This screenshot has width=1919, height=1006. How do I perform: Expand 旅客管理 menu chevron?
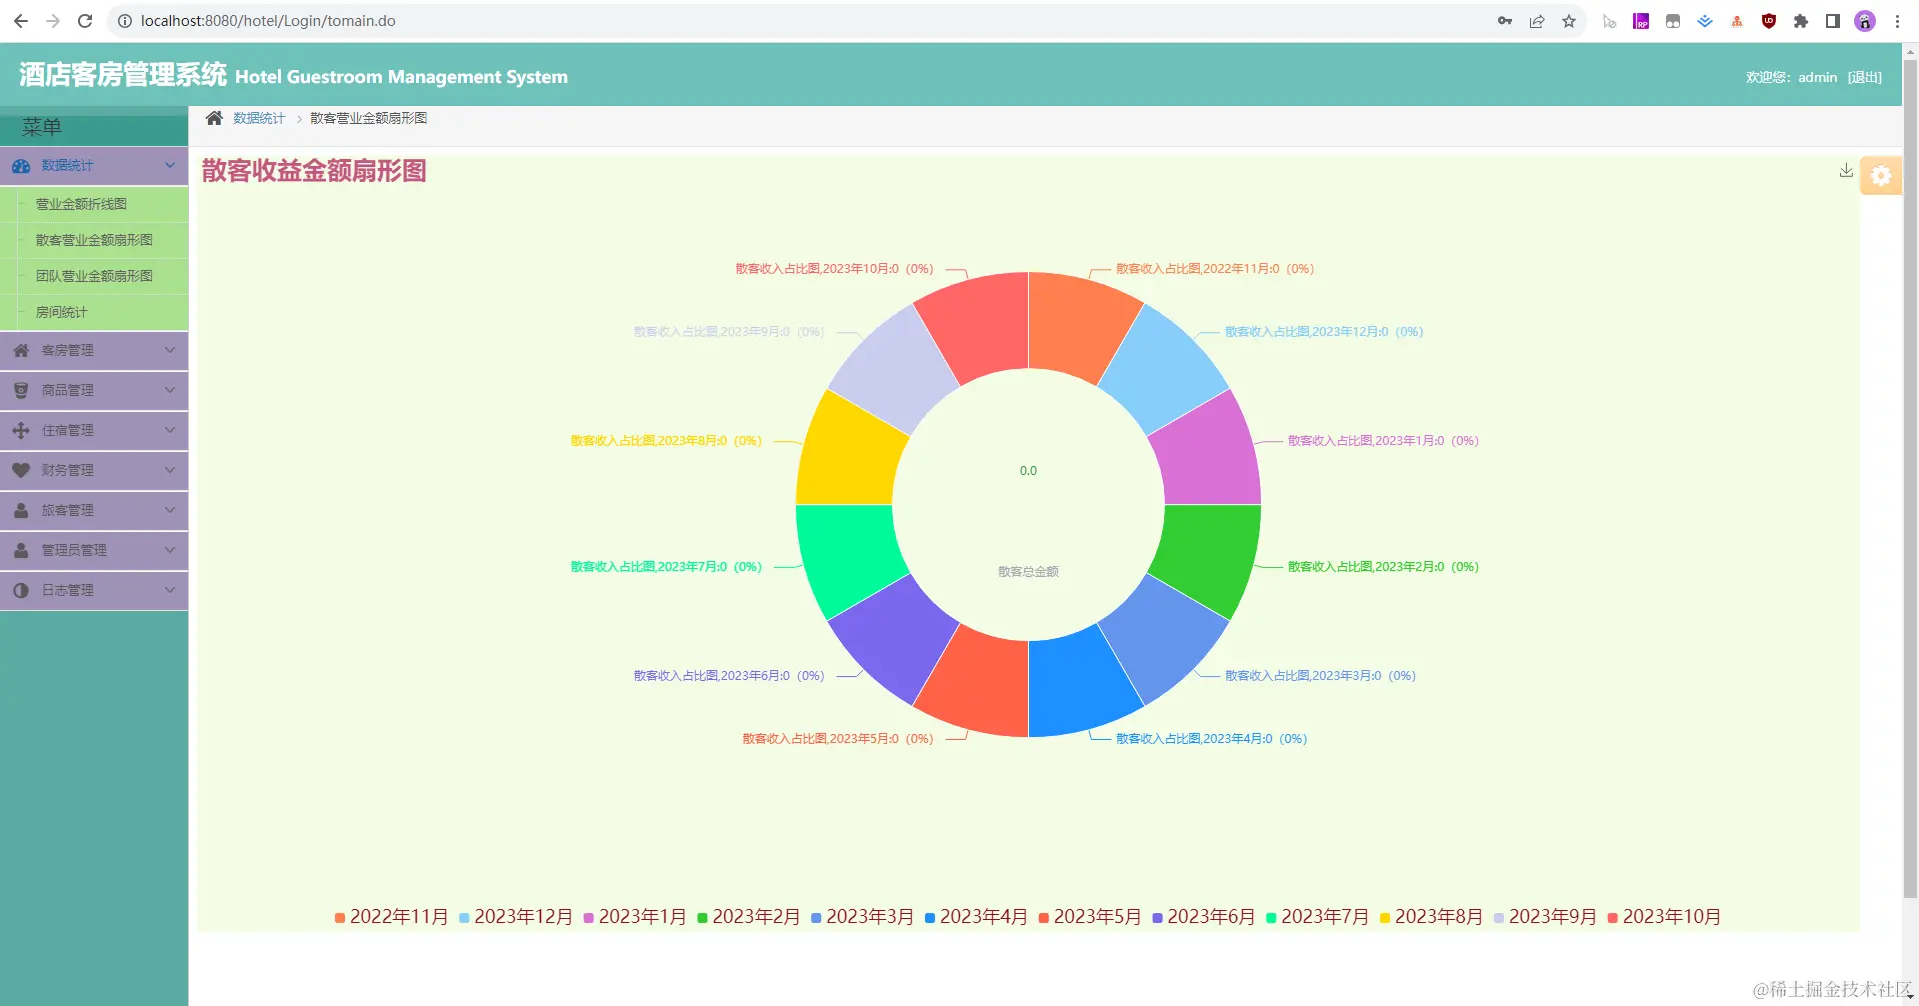tap(170, 510)
